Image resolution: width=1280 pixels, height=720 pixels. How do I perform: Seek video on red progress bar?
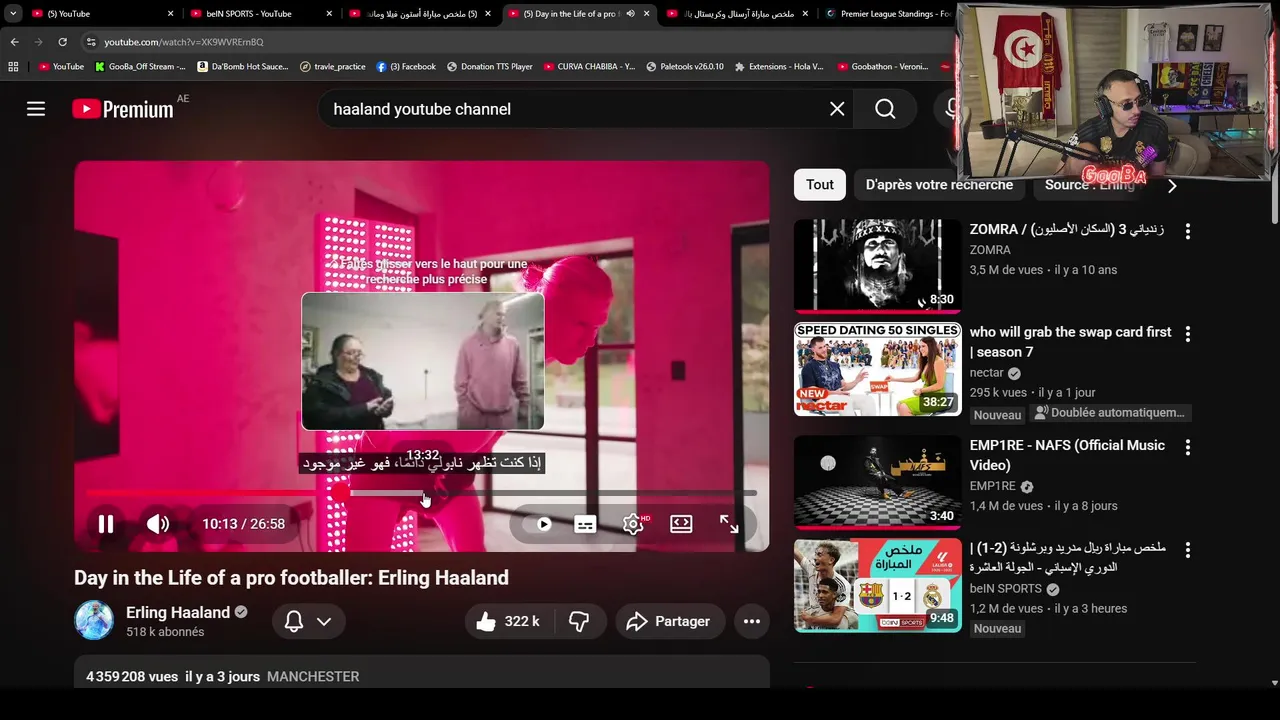(x=420, y=493)
